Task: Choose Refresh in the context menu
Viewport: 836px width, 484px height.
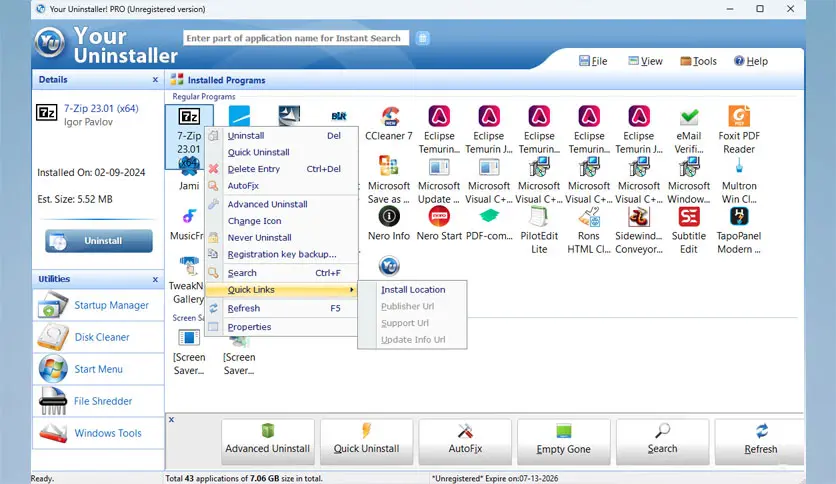Action: (x=282, y=308)
